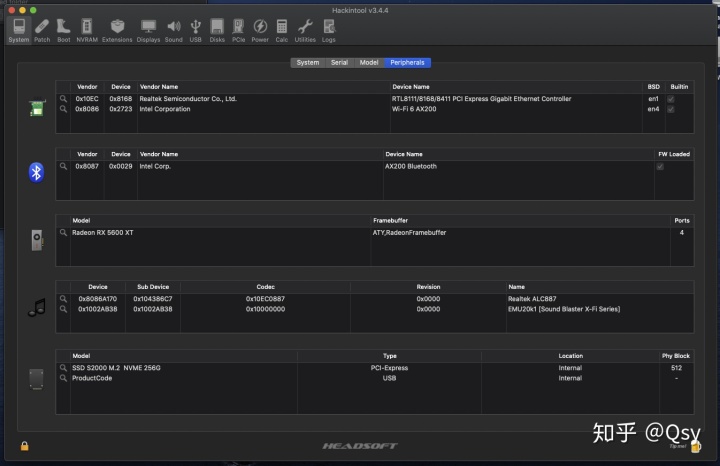Select vendor ID 0x10EC cell

coord(87,99)
